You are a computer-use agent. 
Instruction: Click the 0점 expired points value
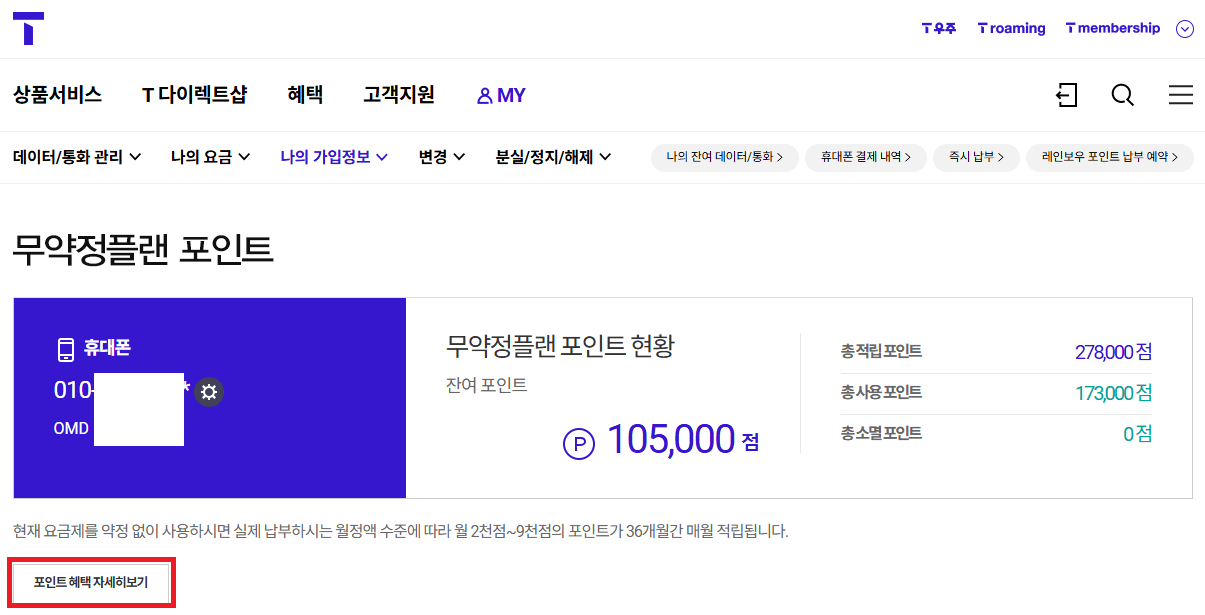pos(1137,434)
